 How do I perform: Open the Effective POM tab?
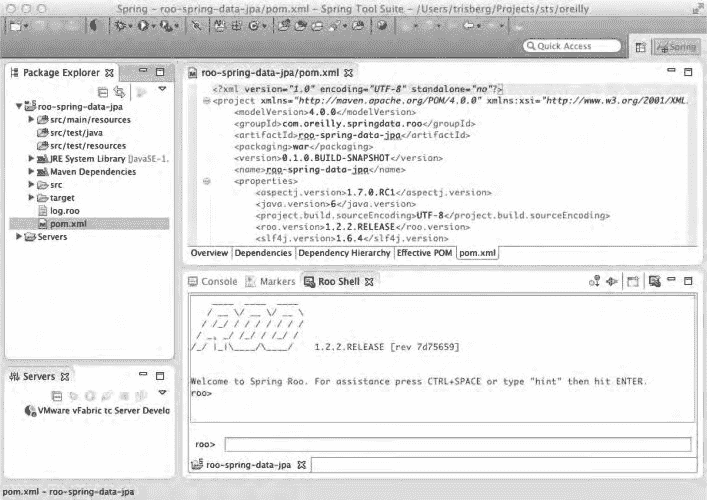pos(425,254)
